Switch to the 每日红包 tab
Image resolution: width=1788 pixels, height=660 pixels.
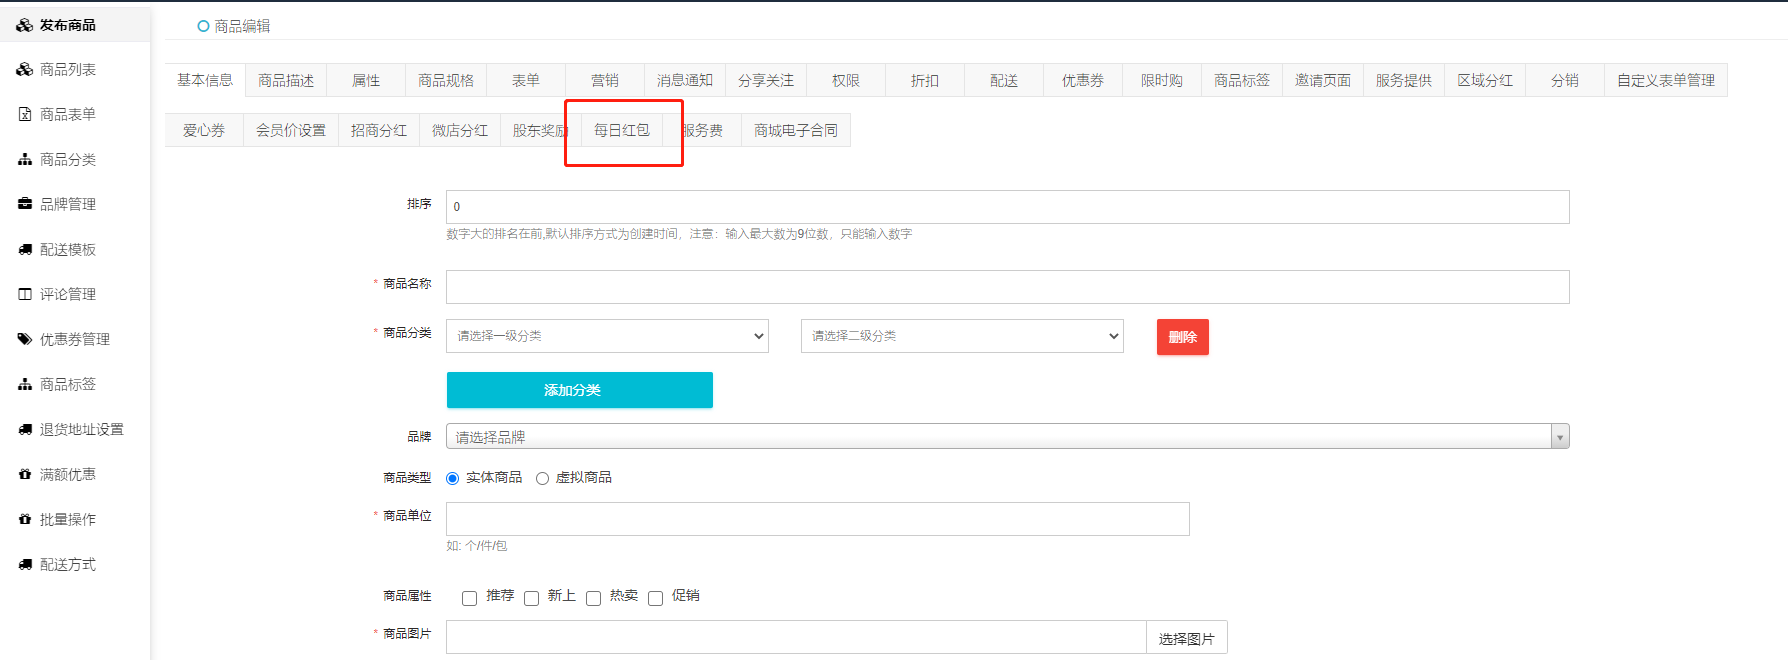click(x=621, y=131)
